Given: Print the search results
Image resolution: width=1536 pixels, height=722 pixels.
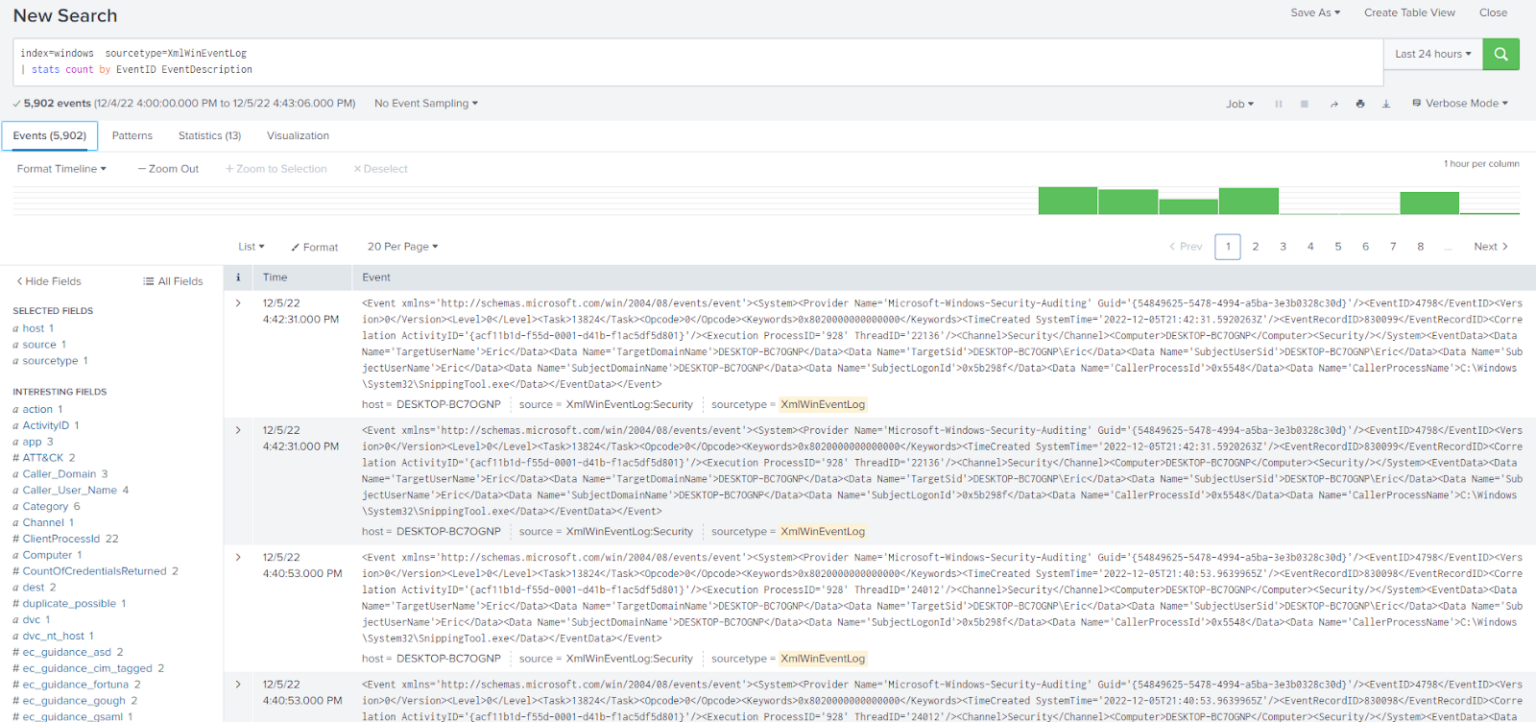Looking at the screenshot, I should pos(1360,103).
